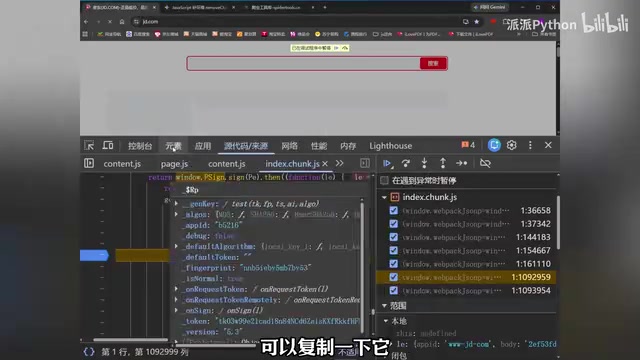The width and height of the screenshot is (640, 360).
Task: Uncheck the breakpoint at 1:37342
Action: (x=393, y=224)
